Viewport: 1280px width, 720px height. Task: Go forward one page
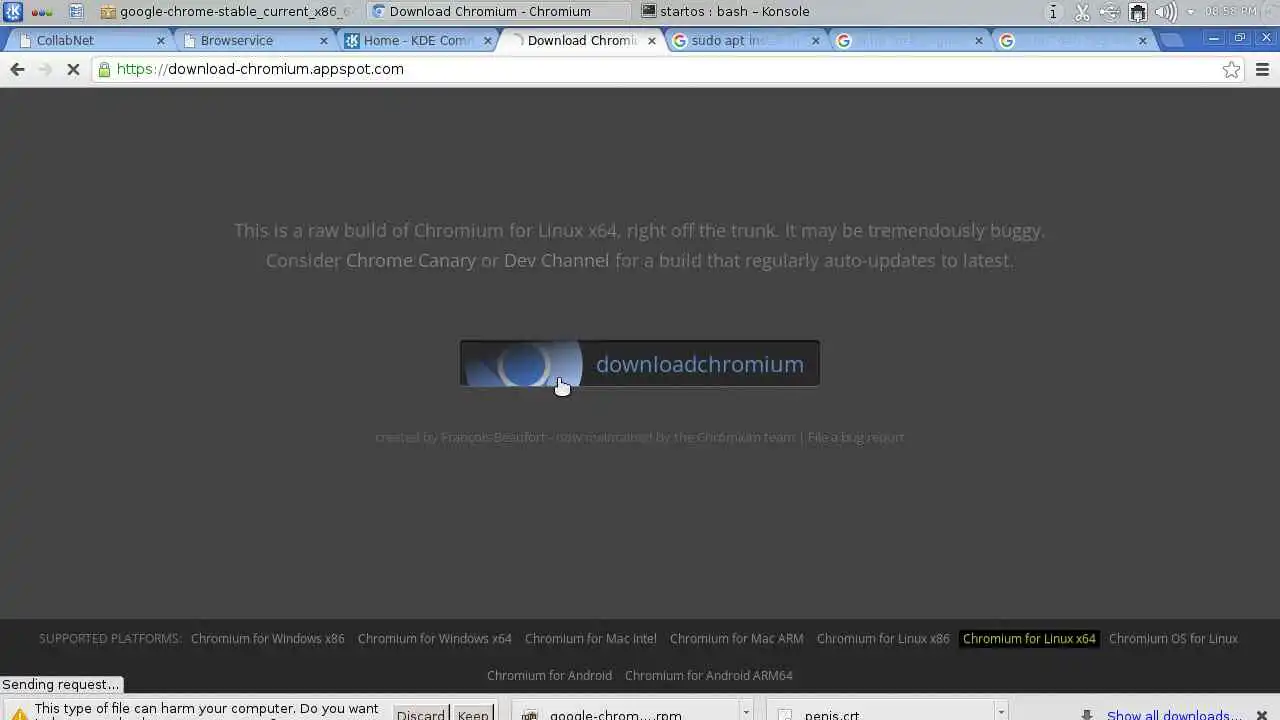pos(45,69)
